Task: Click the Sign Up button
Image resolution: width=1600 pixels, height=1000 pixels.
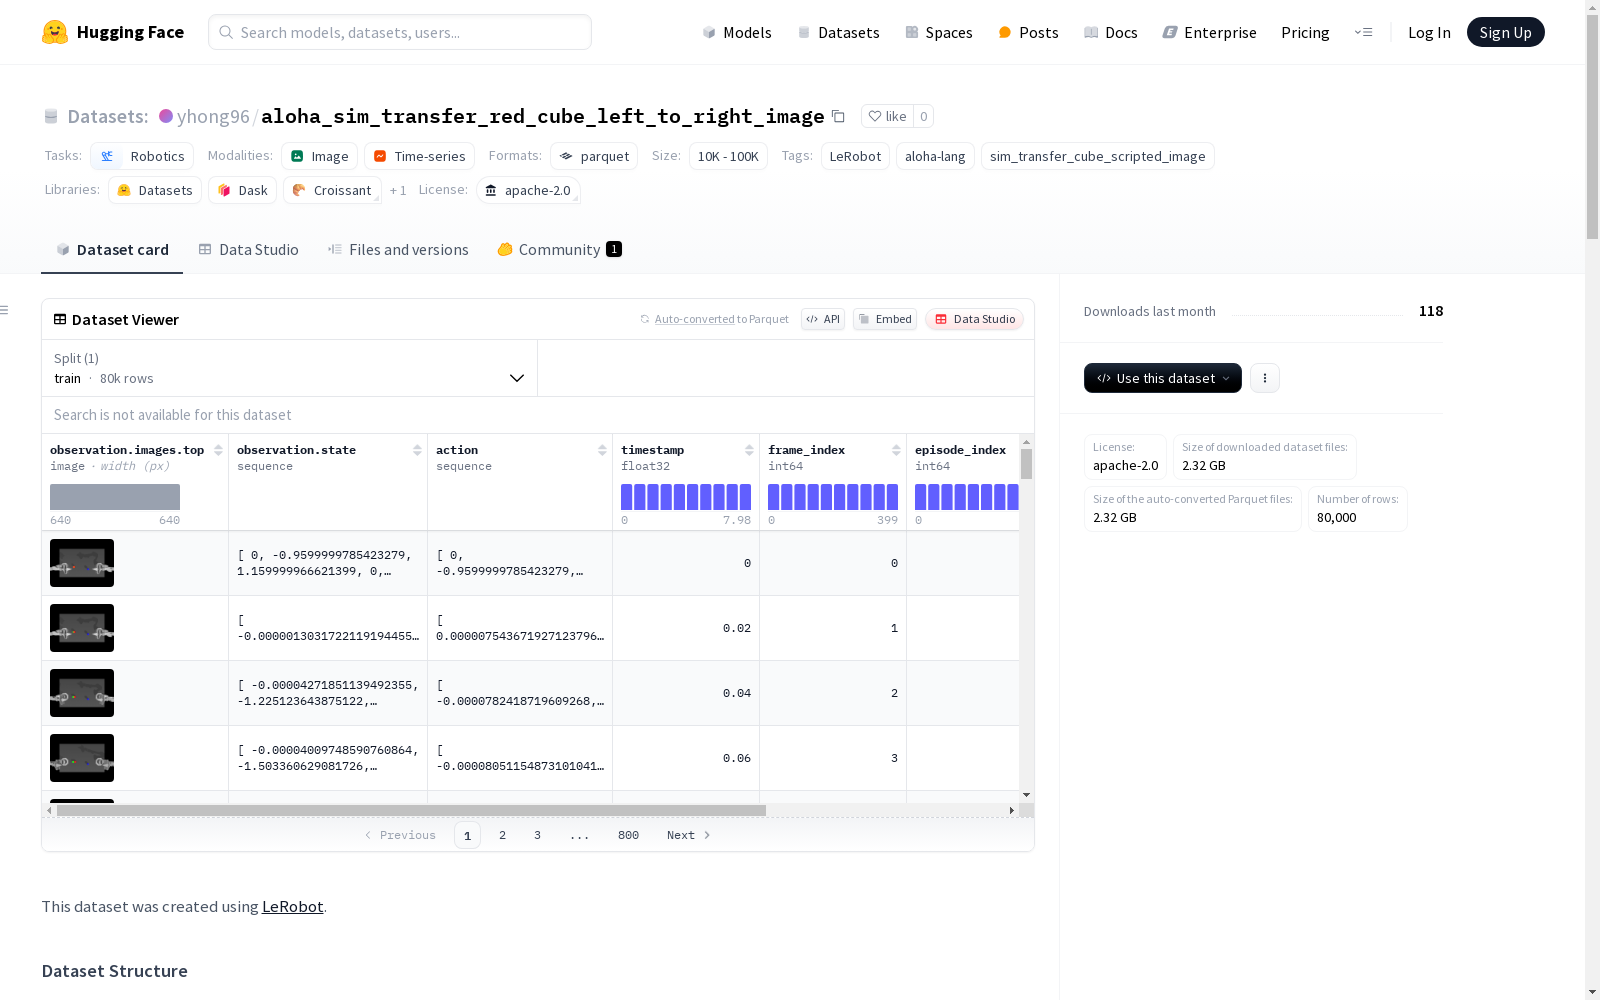Action: [1505, 32]
